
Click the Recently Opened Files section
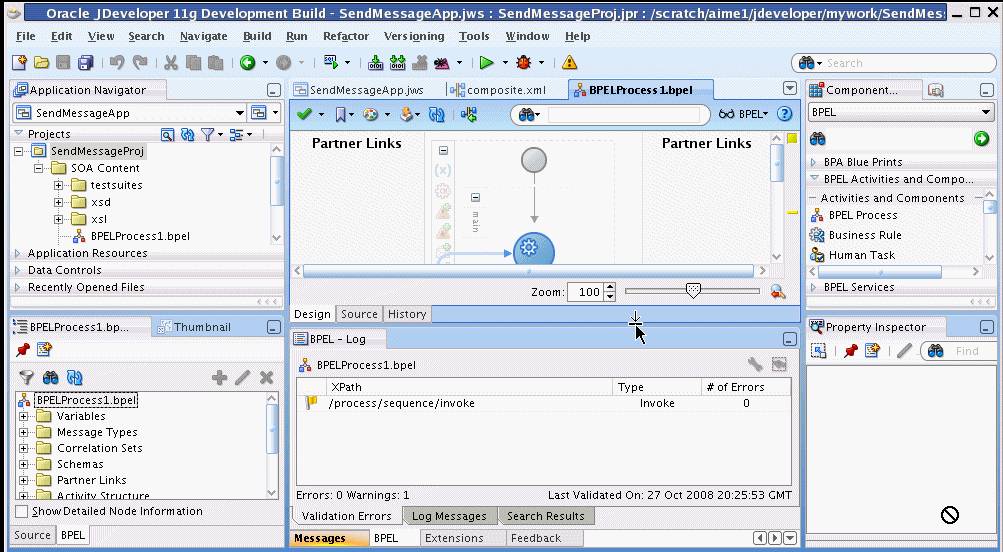tap(86, 287)
